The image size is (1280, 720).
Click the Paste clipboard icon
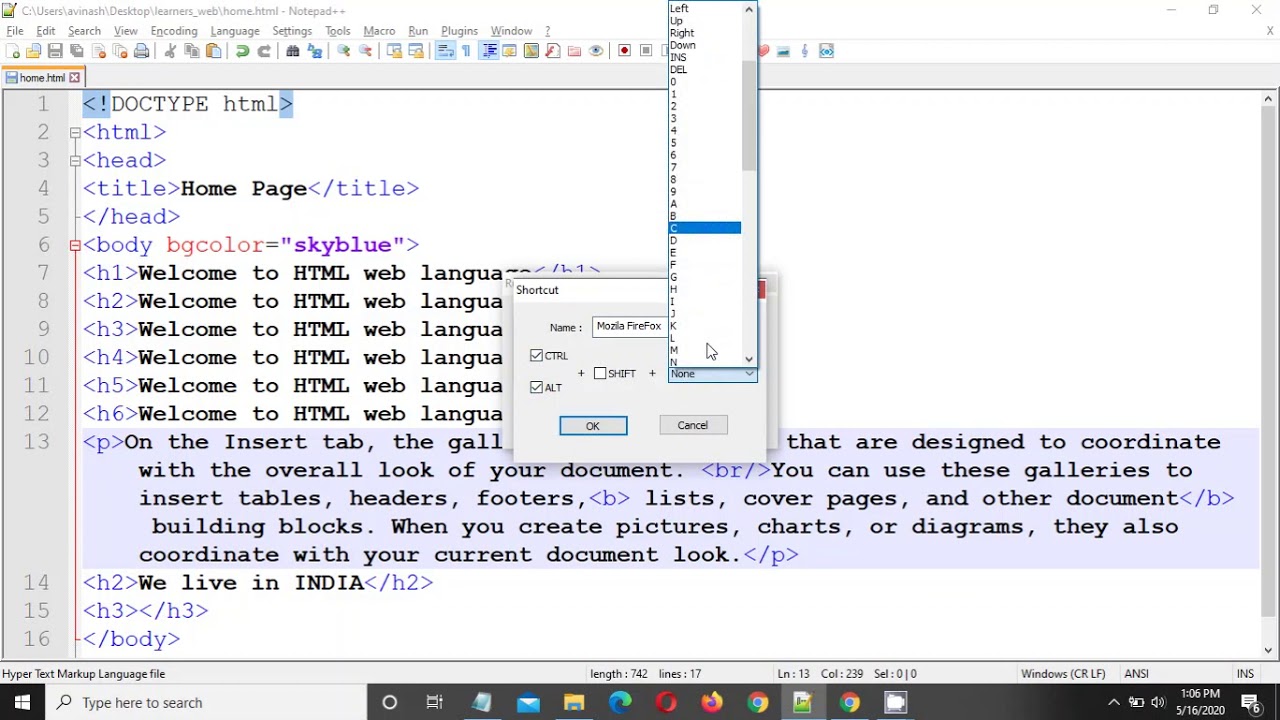point(213,51)
